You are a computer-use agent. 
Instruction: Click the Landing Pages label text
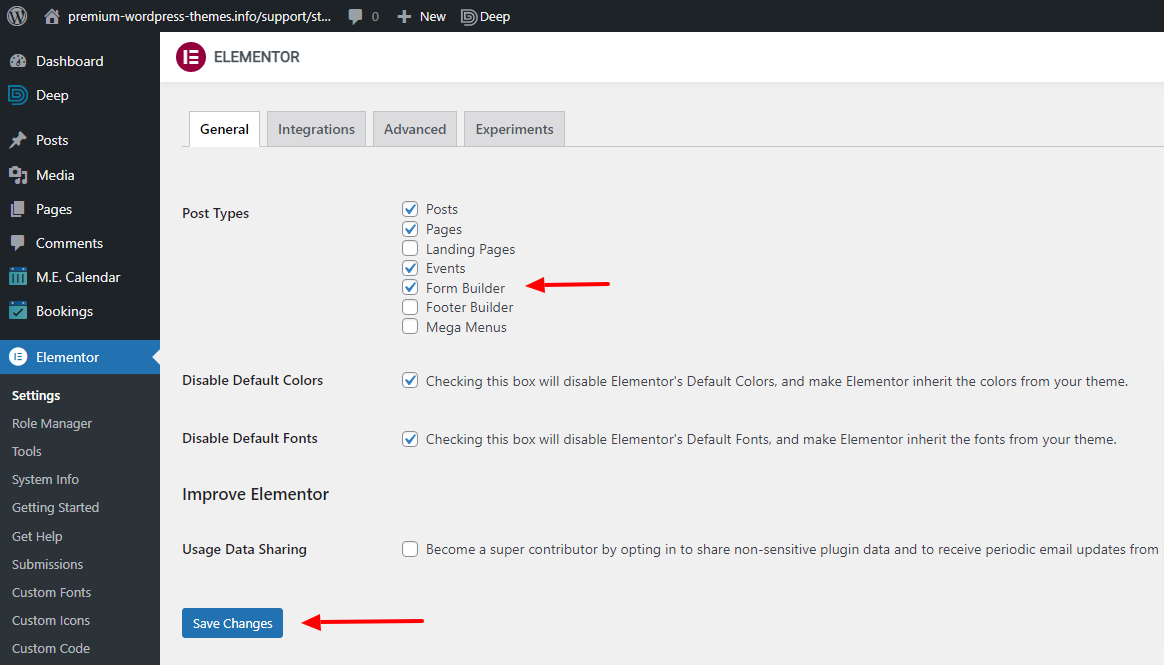(471, 249)
